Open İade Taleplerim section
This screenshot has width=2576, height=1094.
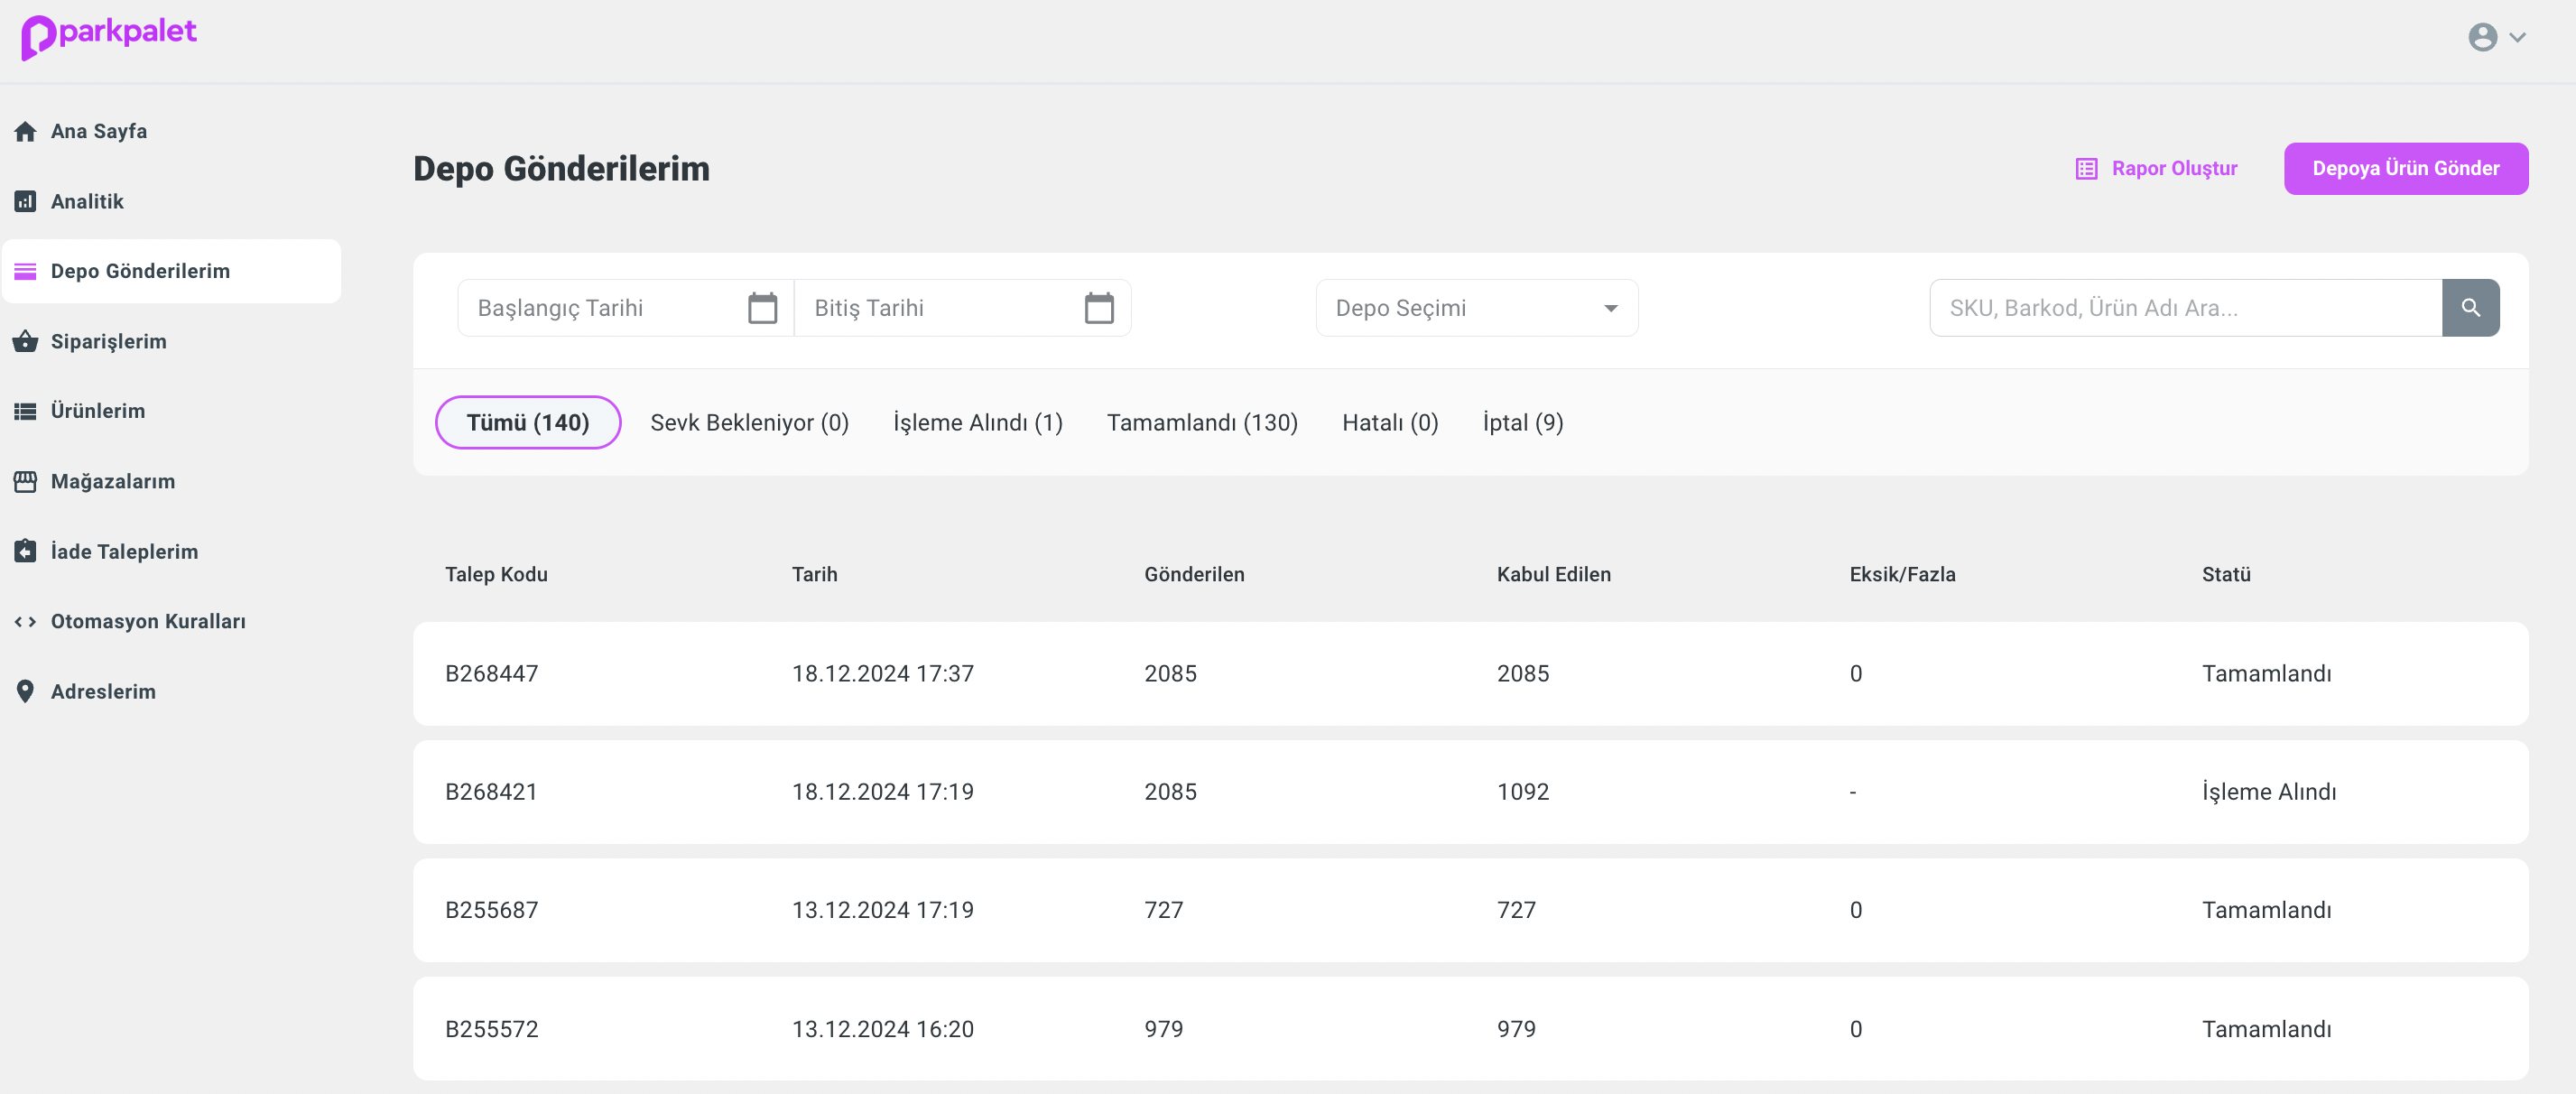coord(124,551)
